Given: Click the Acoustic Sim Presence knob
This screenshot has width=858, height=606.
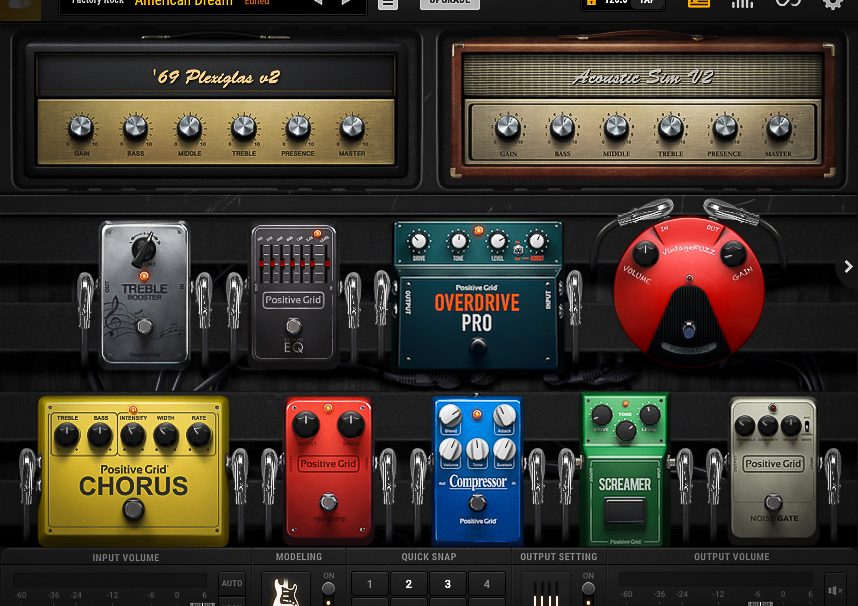Looking at the screenshot, I should (724, 128).
